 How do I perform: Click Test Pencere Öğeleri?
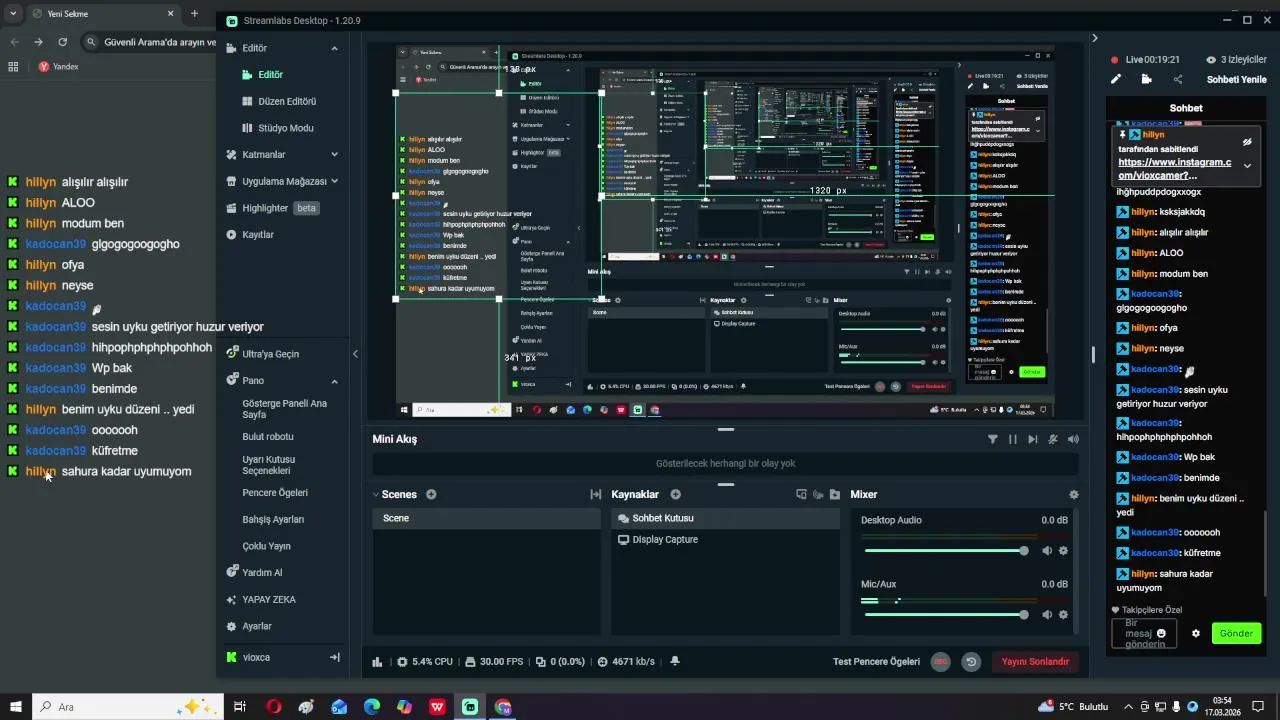click(x=876, y=662)
